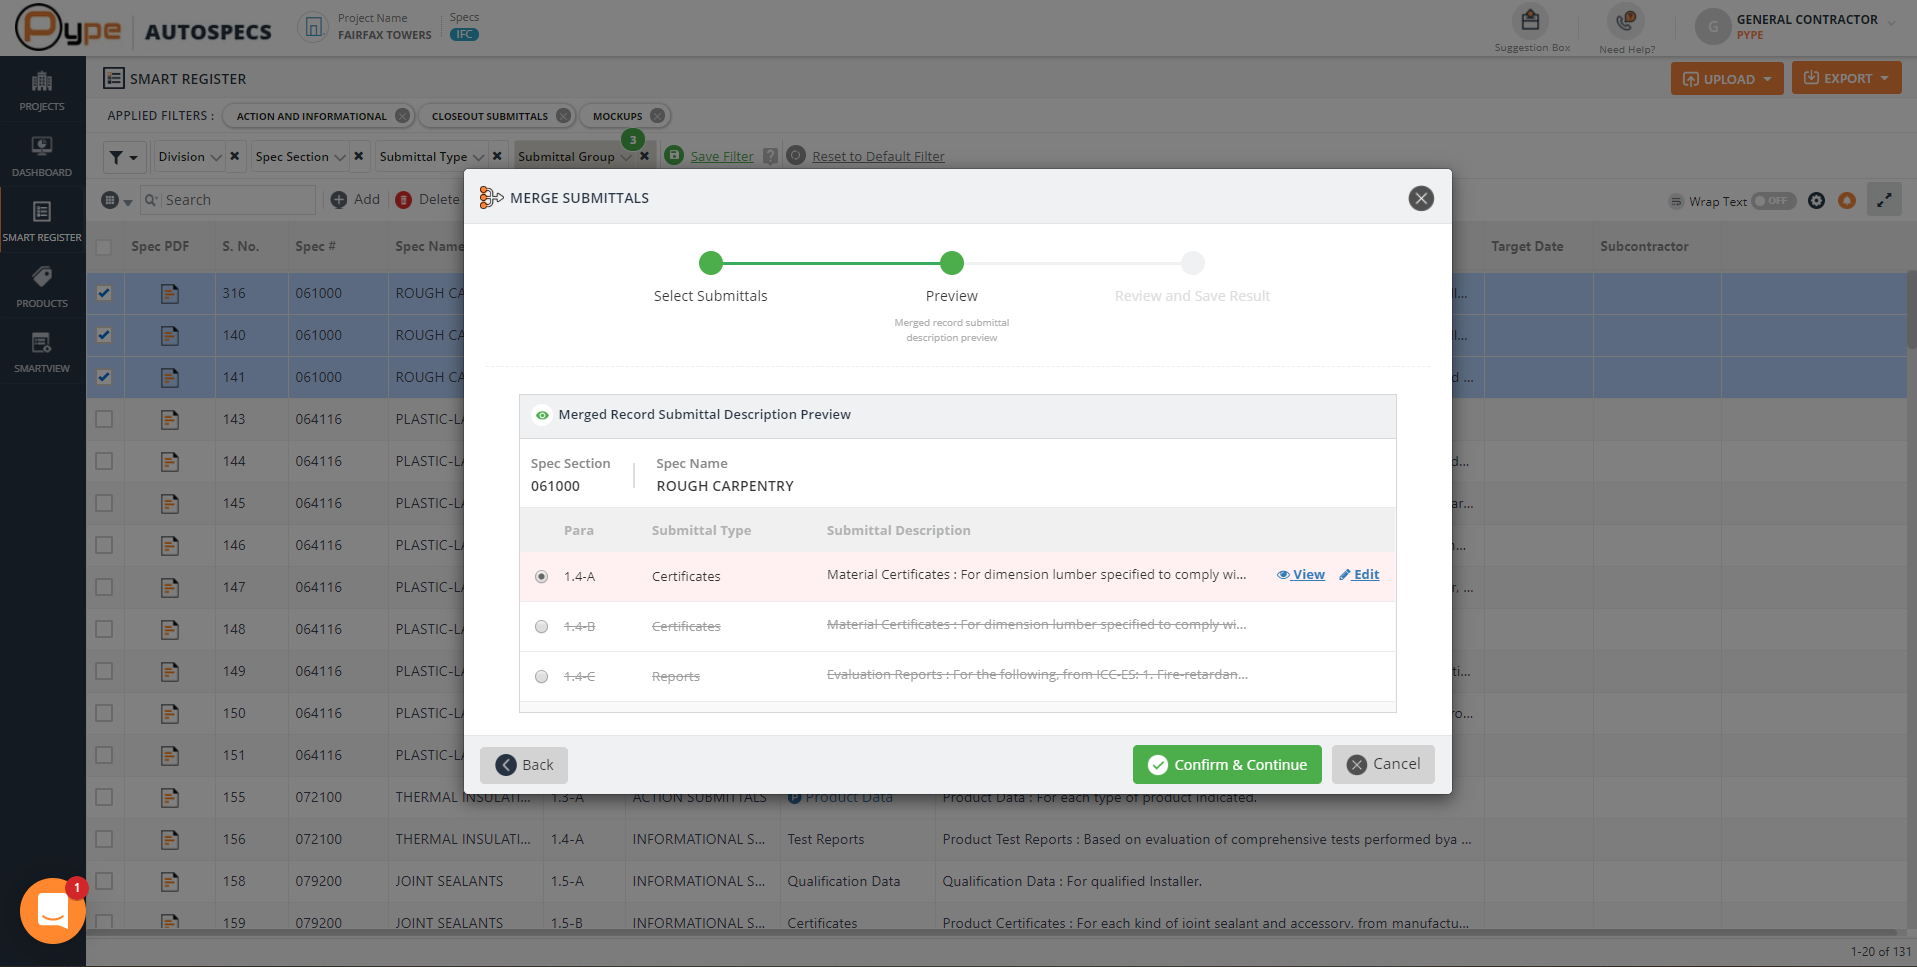Click Confirm & Continue
The width and height of the screenshot is (1917, 967).
1227,765
